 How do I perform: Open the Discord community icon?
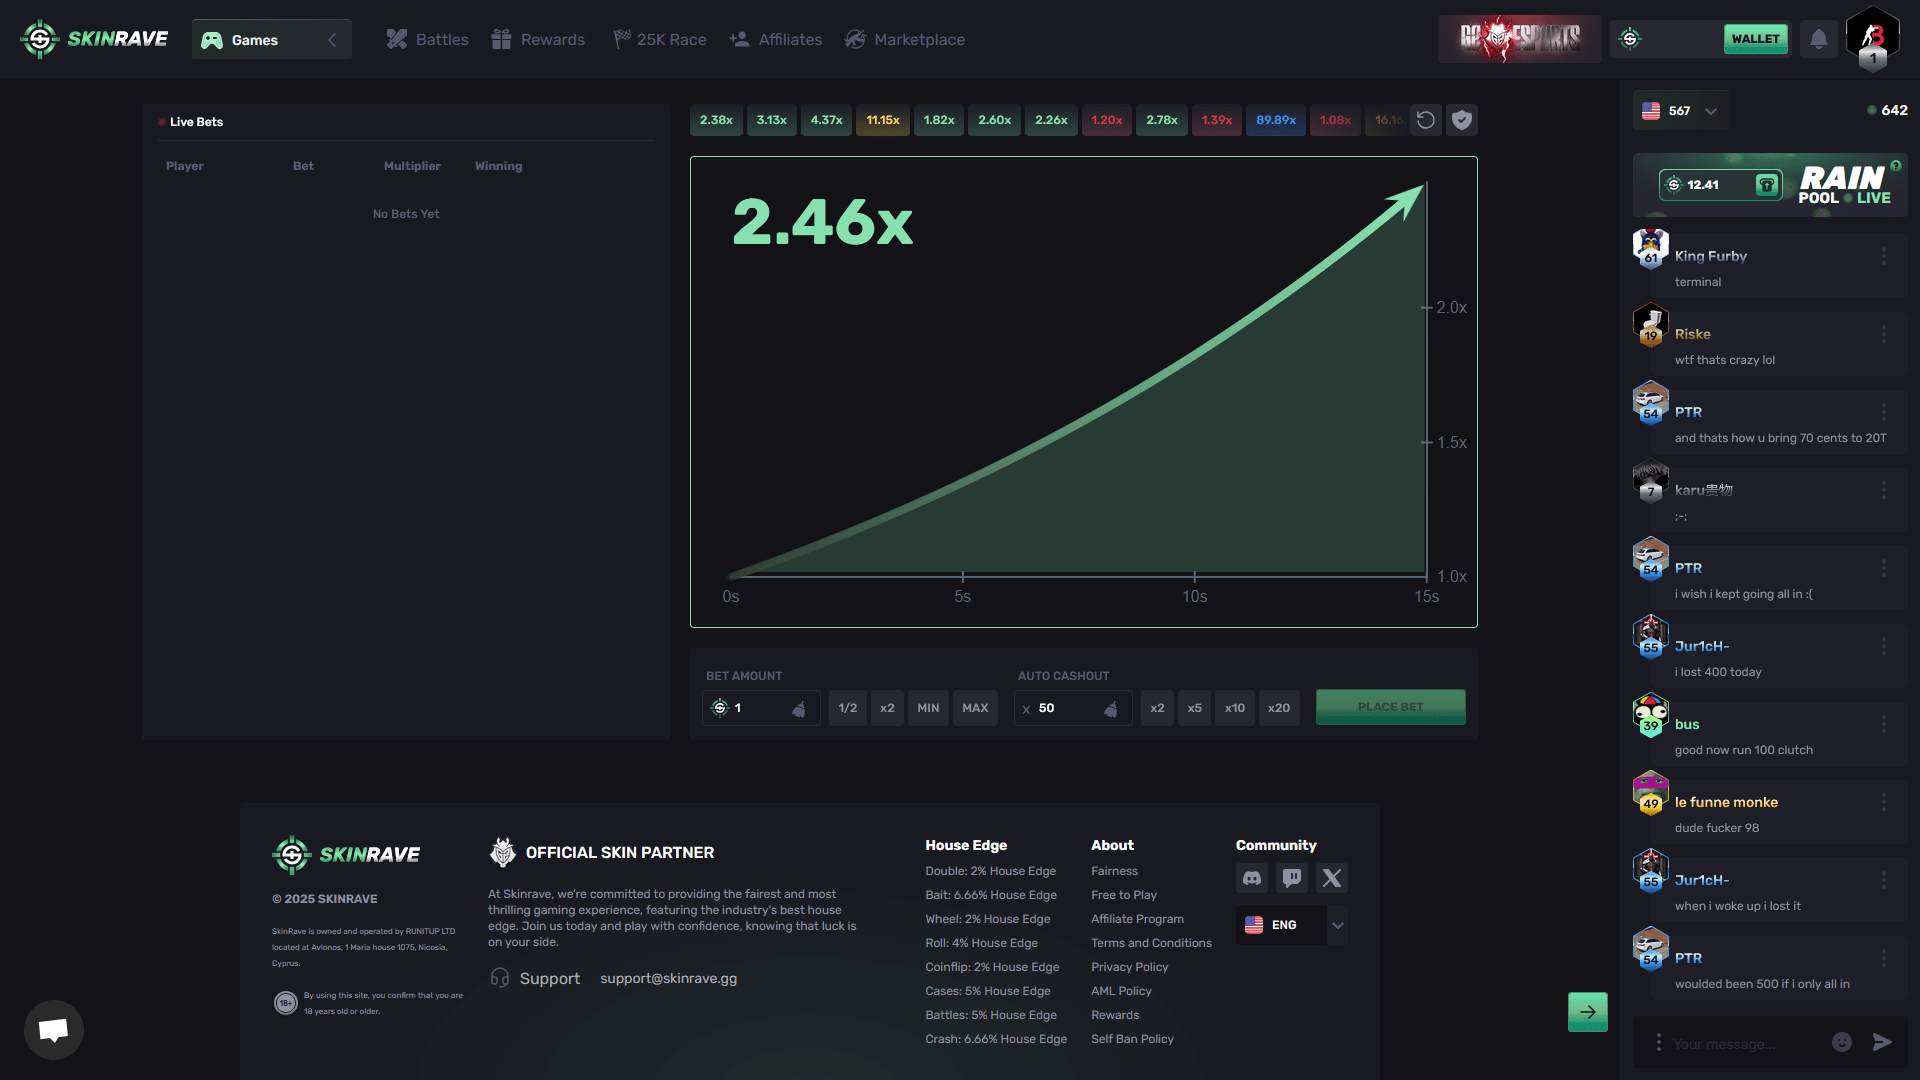1251,877
